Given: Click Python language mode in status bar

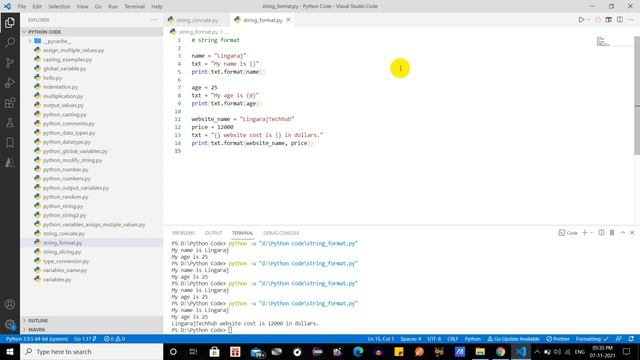Looking at the screenshot, I should [473, 339].
